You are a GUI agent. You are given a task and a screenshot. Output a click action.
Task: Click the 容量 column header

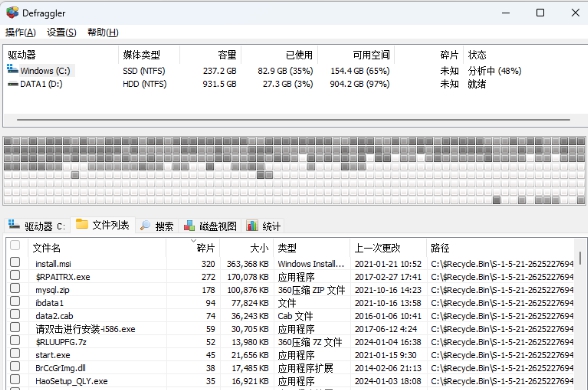point(210,55)
